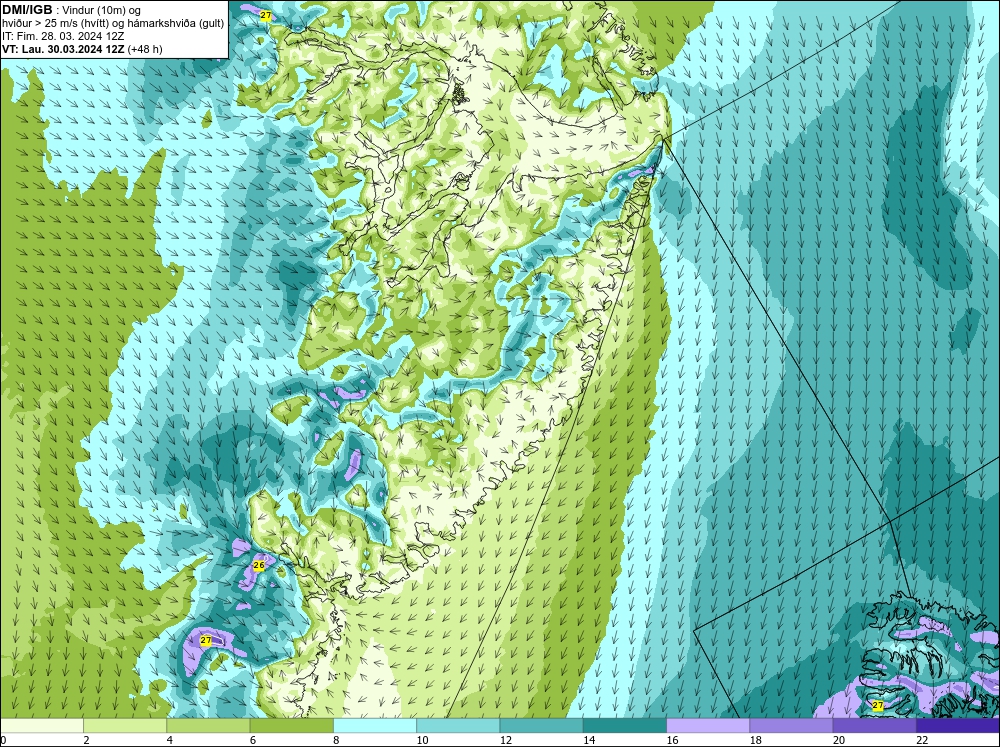Pick the 4–6 m/s green swatch
Image resolution: width=1000 pixels, height=747 pixels.
click(x=208, y=725)
